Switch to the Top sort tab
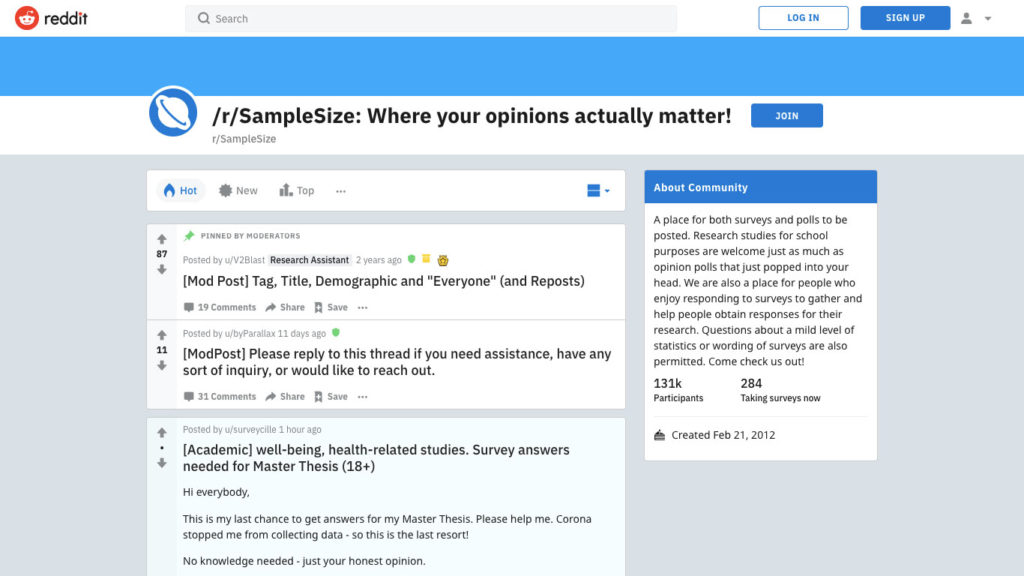The image size is (1024, 576). (x=297, y=191)
